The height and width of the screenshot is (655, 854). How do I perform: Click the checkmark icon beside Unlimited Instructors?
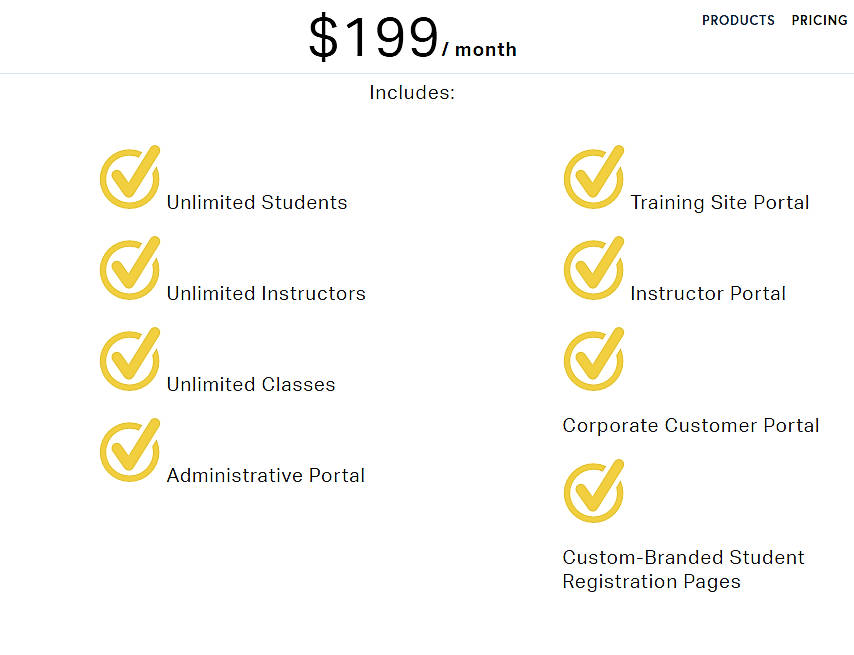pos(130,268)
